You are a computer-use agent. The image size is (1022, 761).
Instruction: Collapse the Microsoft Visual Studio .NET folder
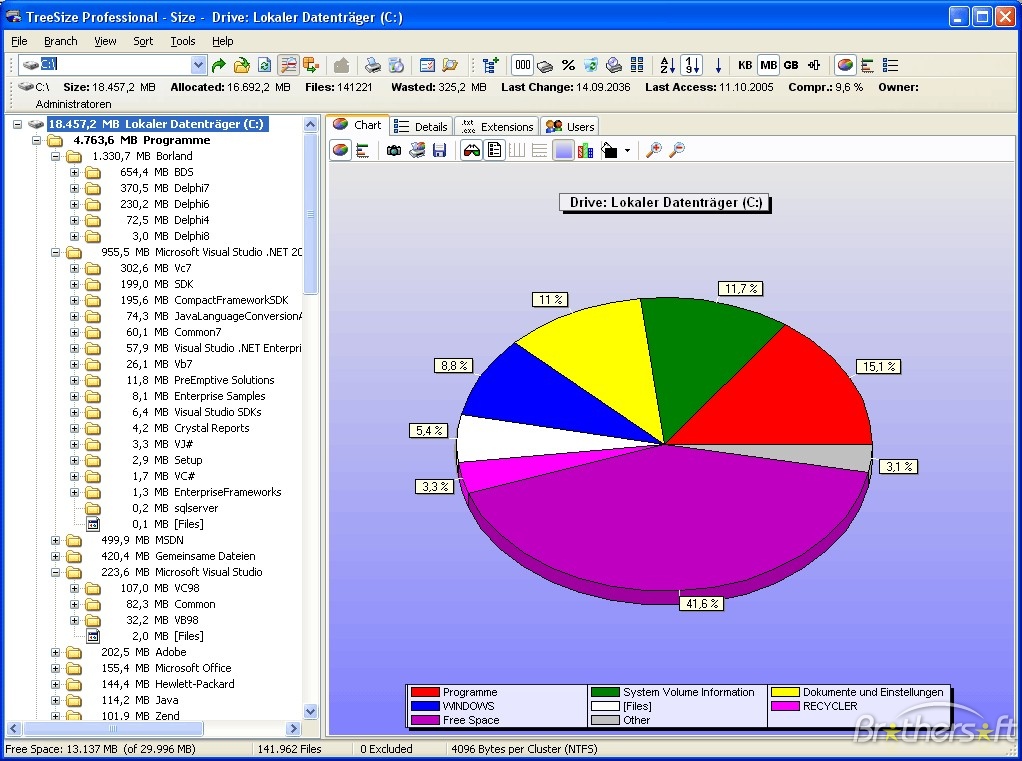click(55, 252)
